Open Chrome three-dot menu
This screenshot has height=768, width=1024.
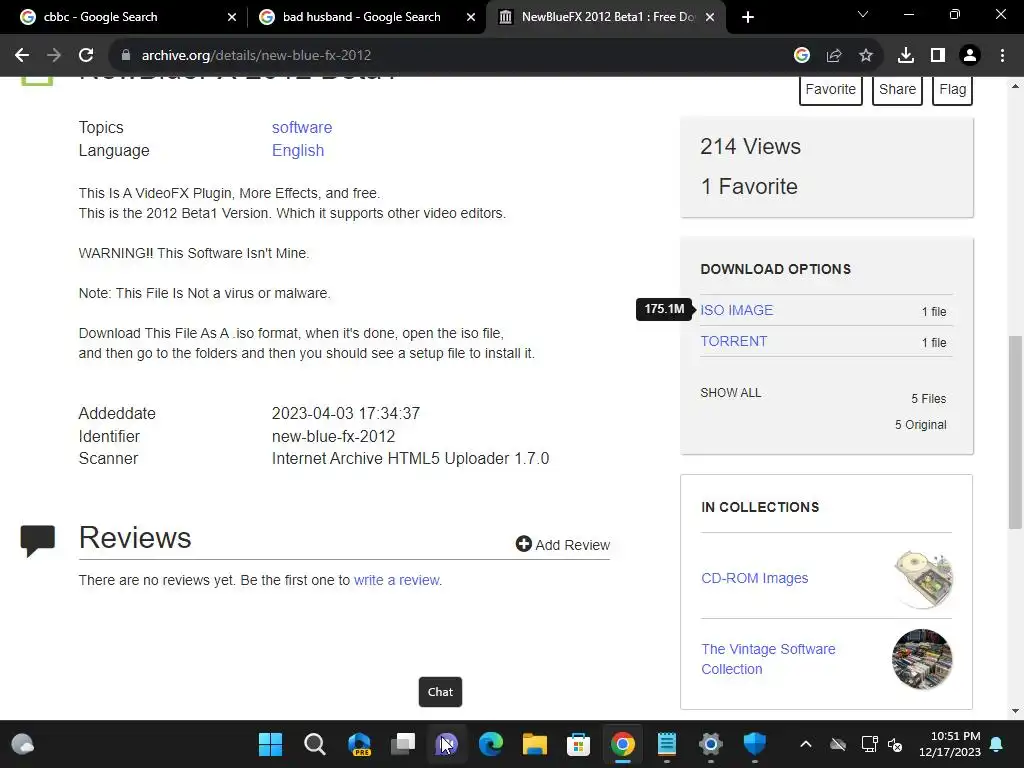pyautogui.click(x=1002, y=56)
